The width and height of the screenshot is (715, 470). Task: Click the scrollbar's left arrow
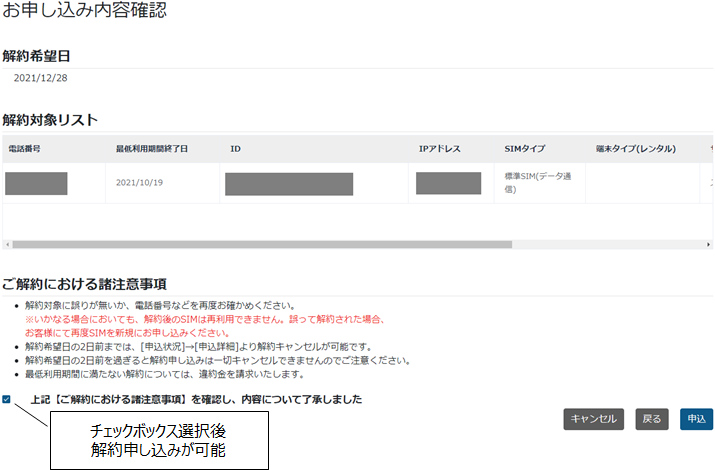(x=7, y=245)
